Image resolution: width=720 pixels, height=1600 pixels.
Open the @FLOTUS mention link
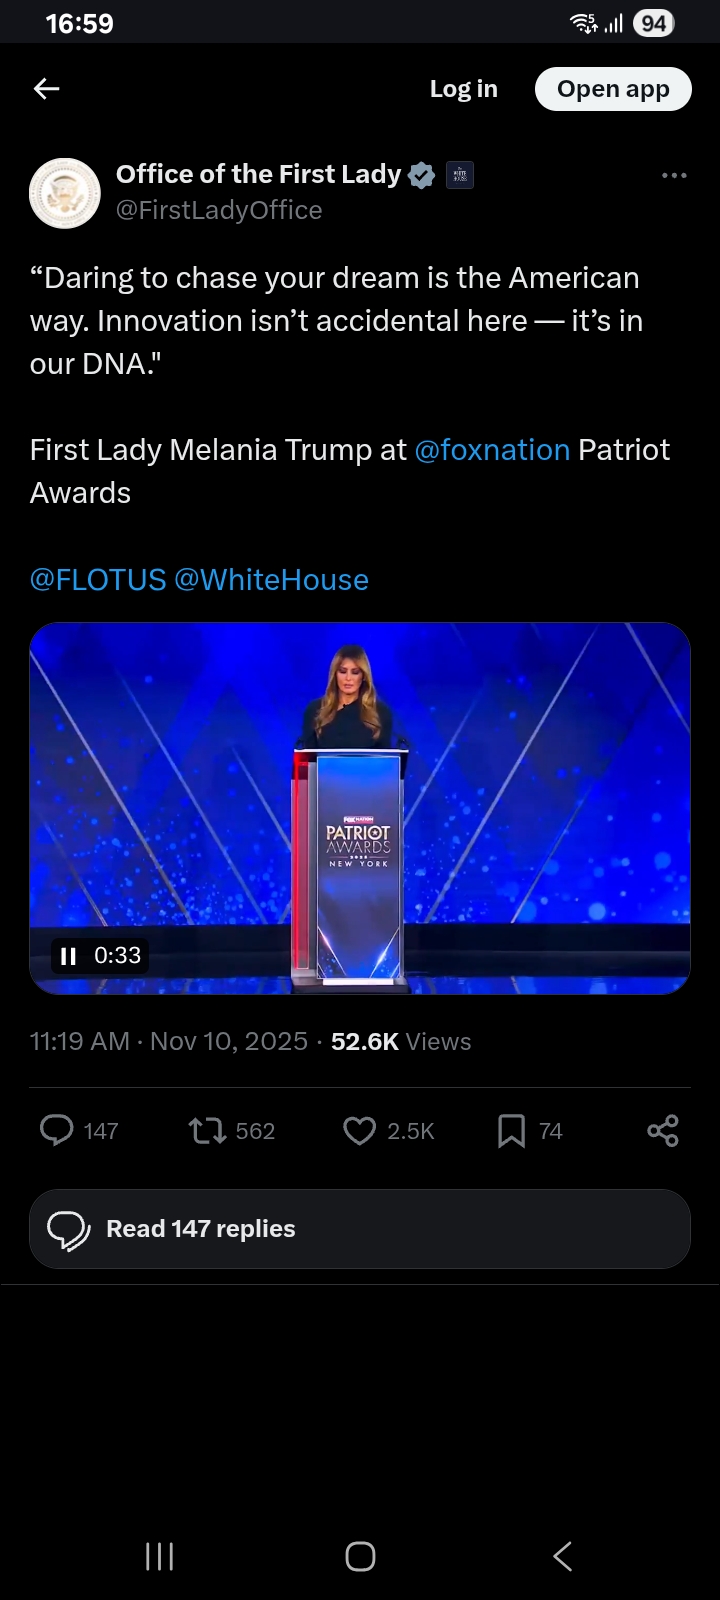click(x=98, y=580)
